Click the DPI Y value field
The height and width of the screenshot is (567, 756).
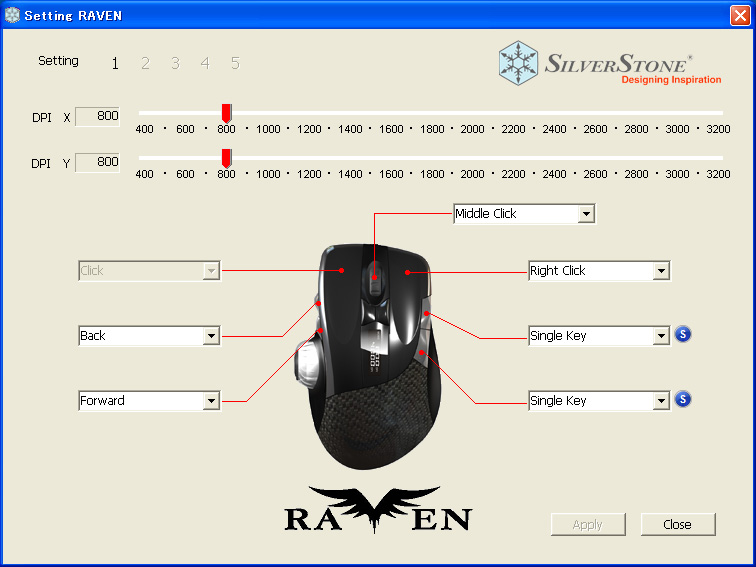pos(97,162)
